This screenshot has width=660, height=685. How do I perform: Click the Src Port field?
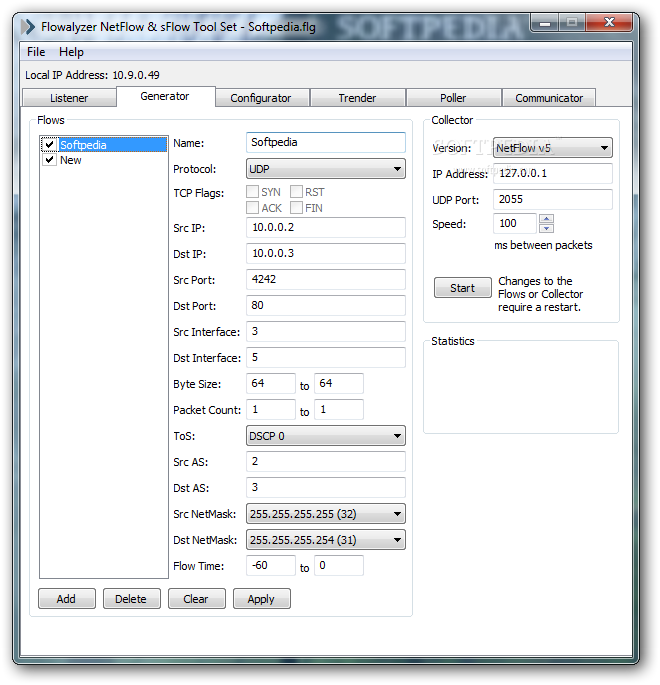[326, 279]
